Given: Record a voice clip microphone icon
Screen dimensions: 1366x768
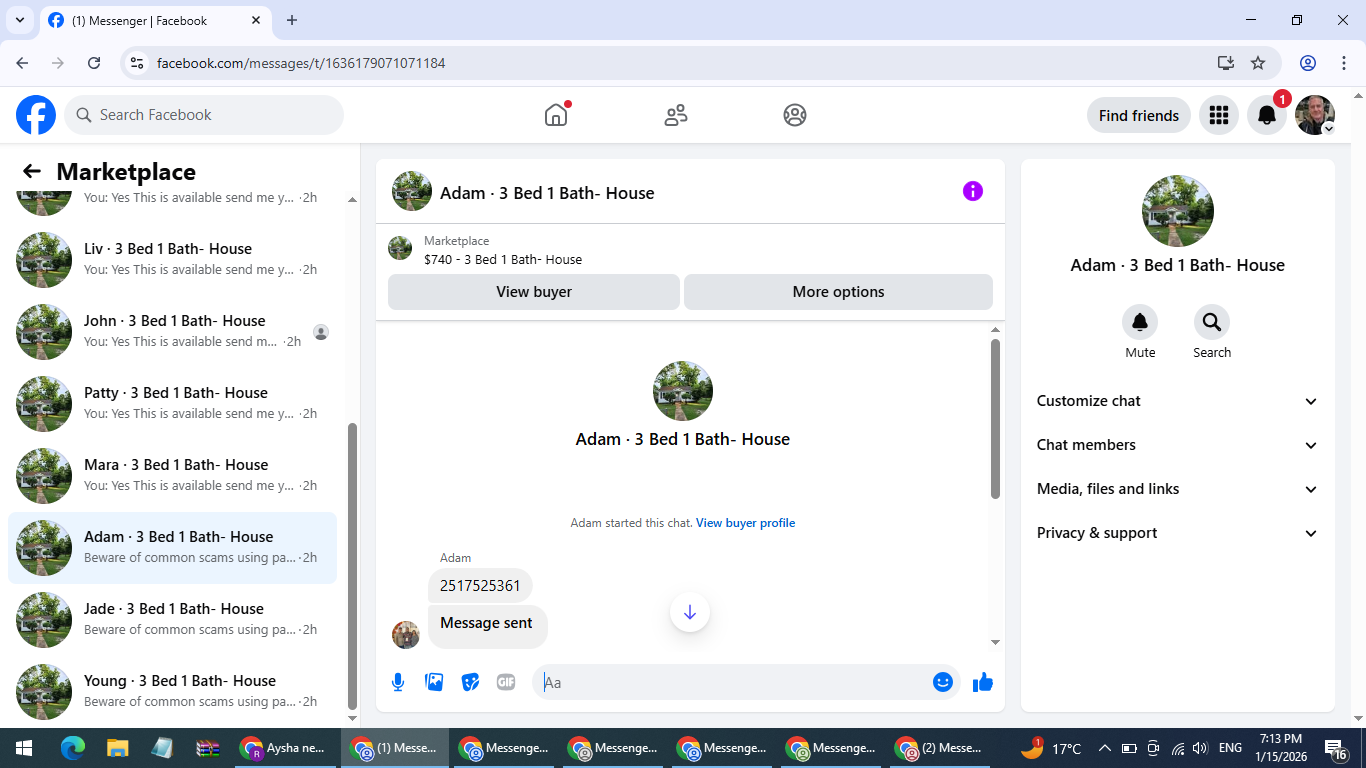Looking at the screenshot, I should tap(398, 682).
